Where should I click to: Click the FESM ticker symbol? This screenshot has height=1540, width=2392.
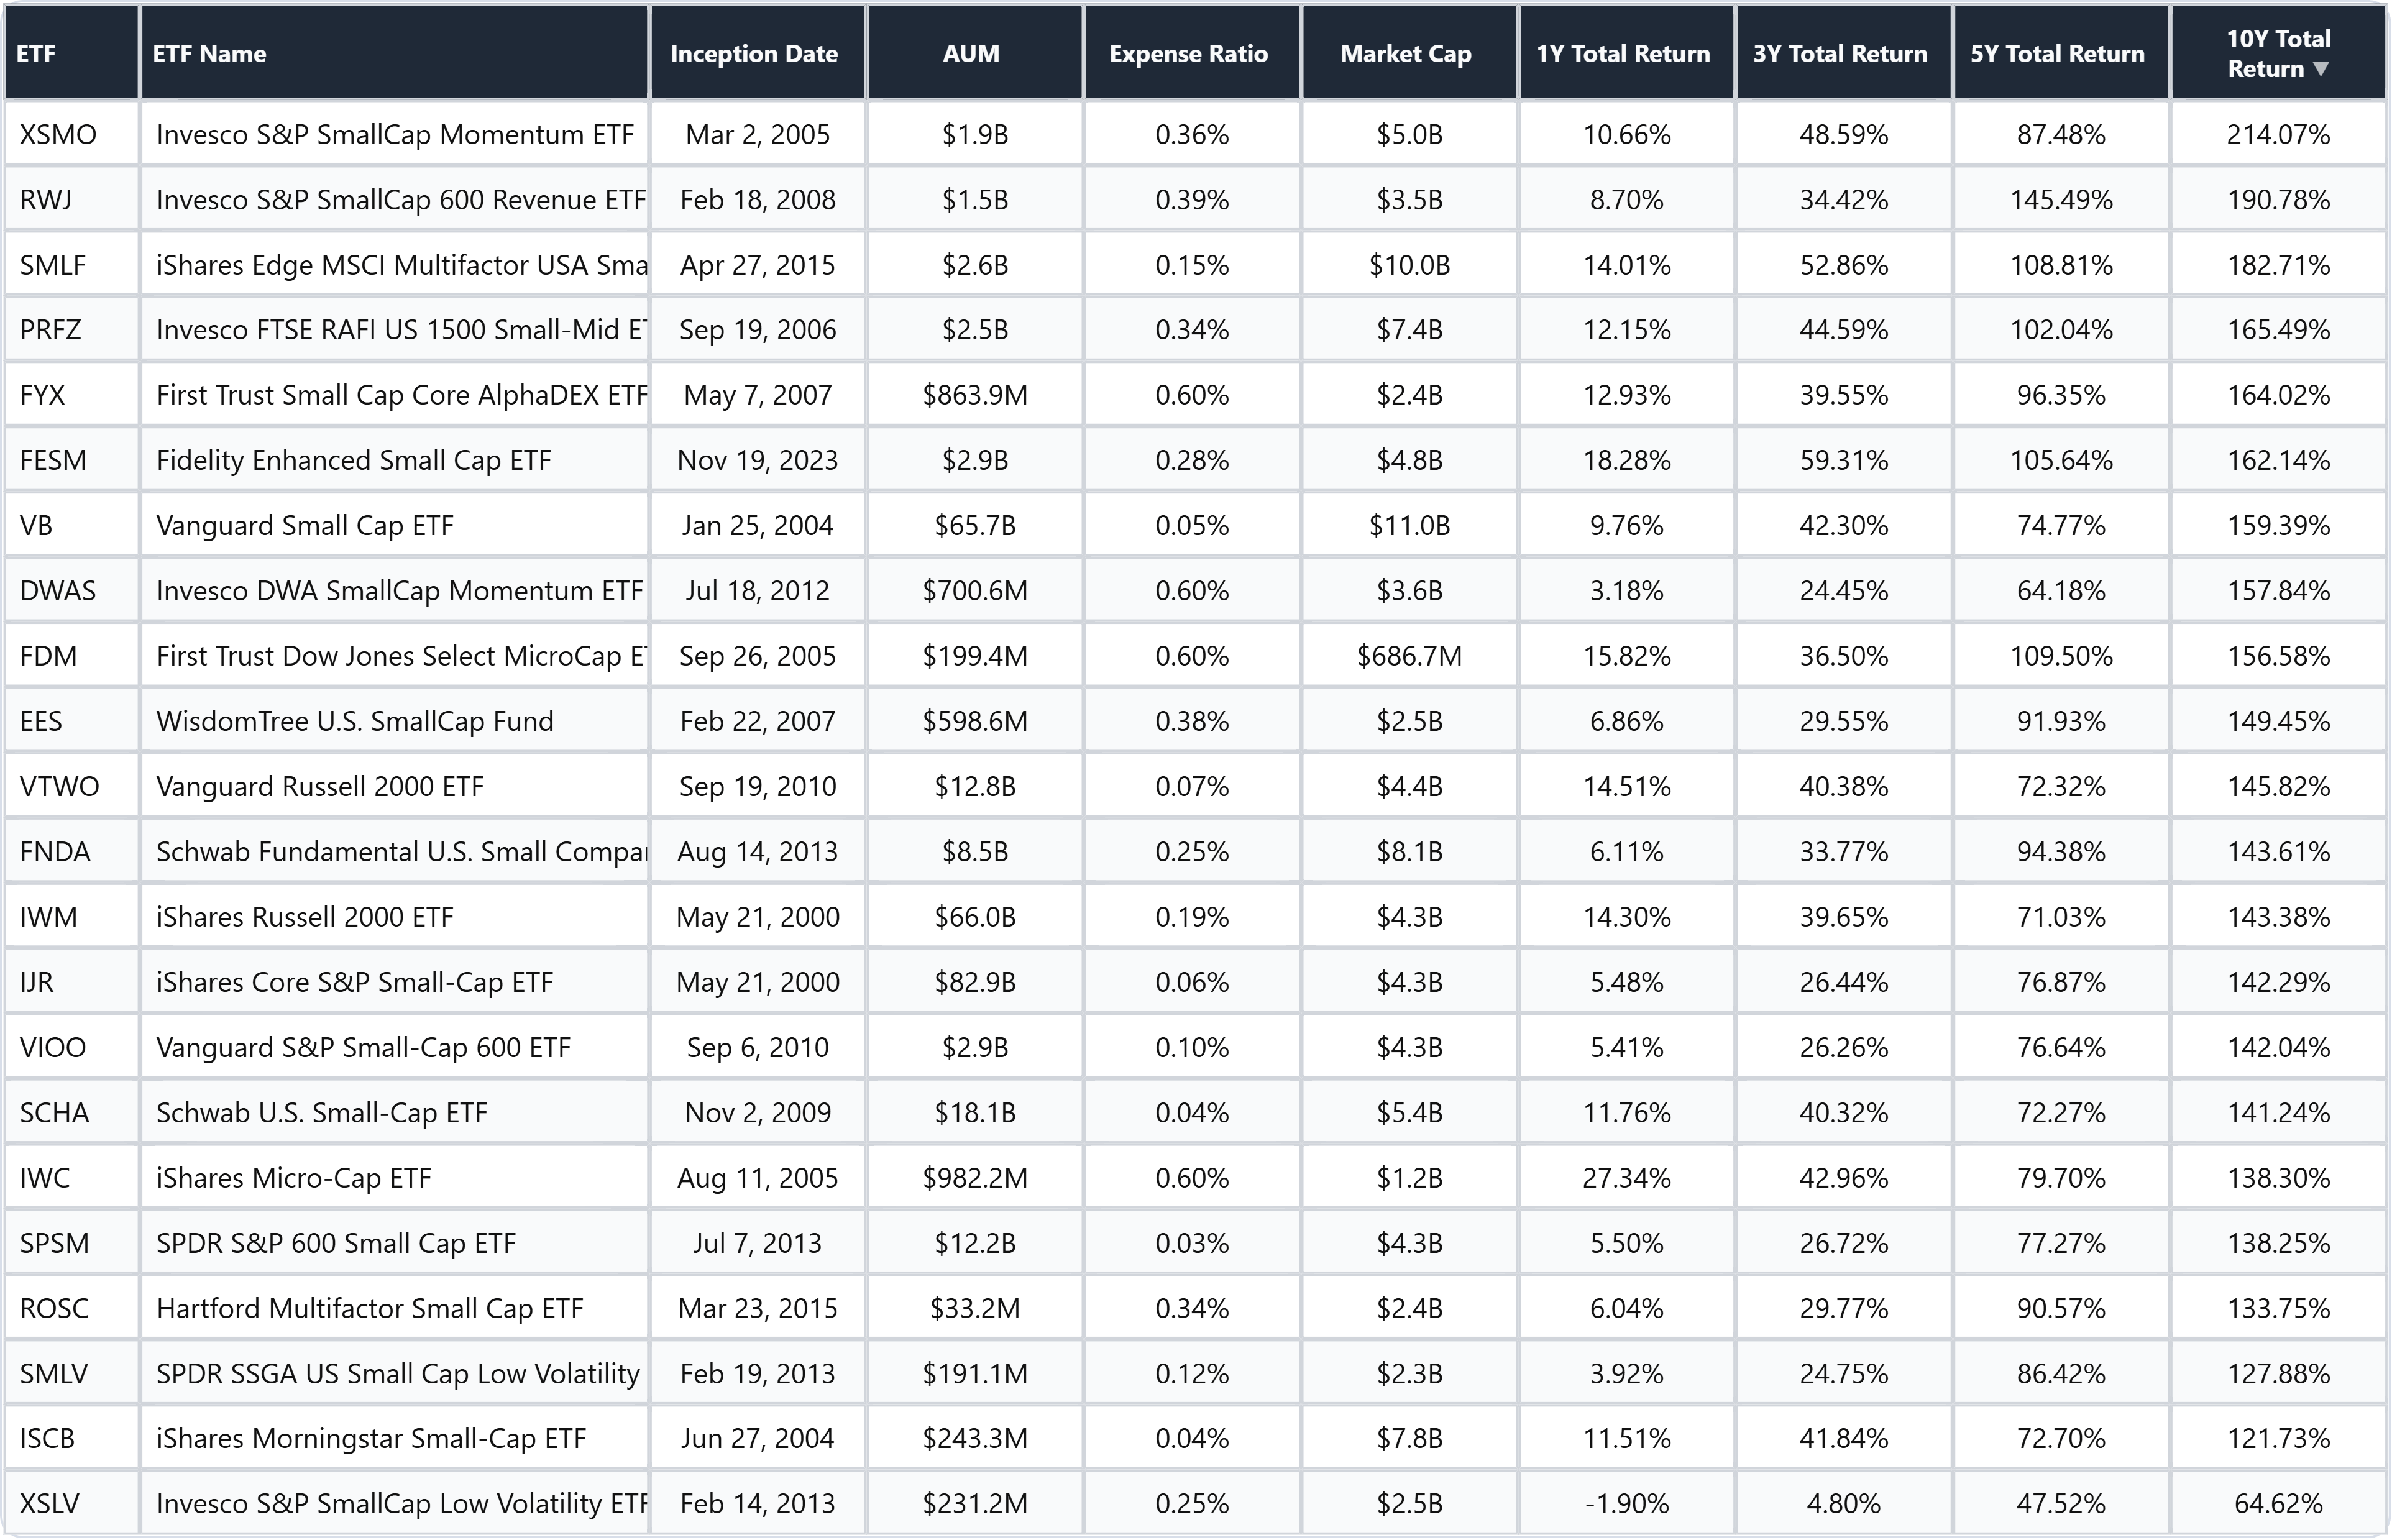(x=53, y=460)
